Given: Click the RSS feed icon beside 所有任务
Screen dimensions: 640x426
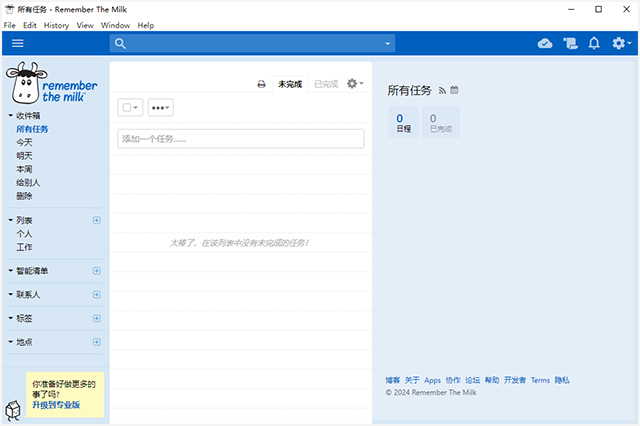Looking at the screenshot, I should pos(442,91).
